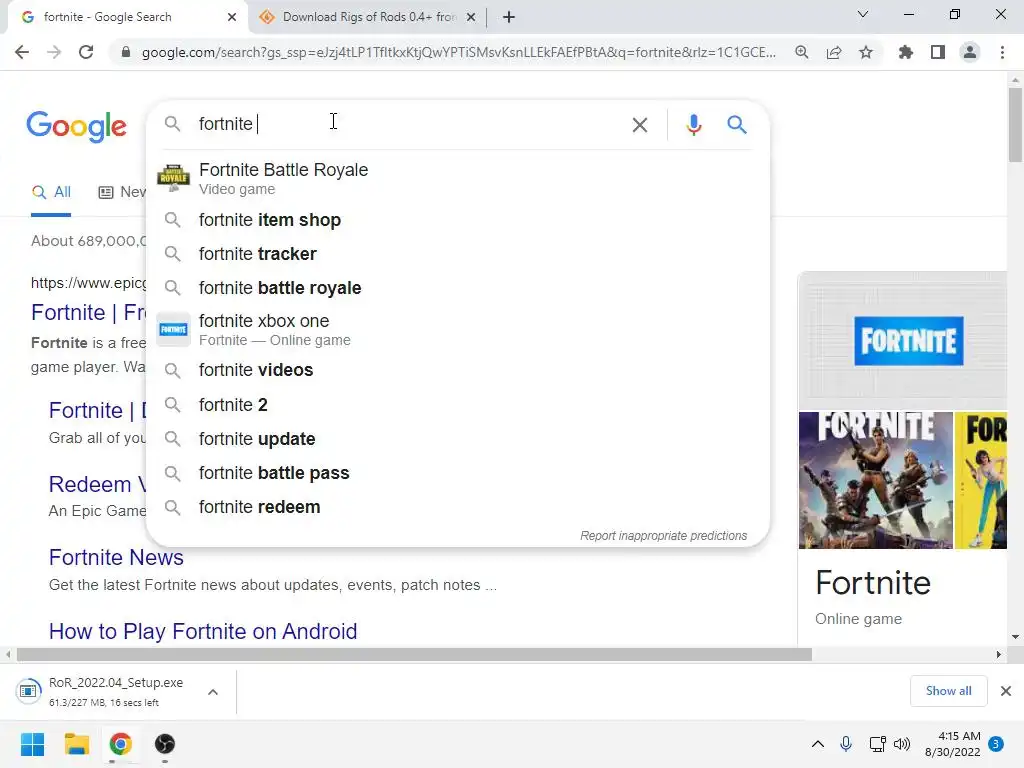Select the News search tab

click(122, 192)
